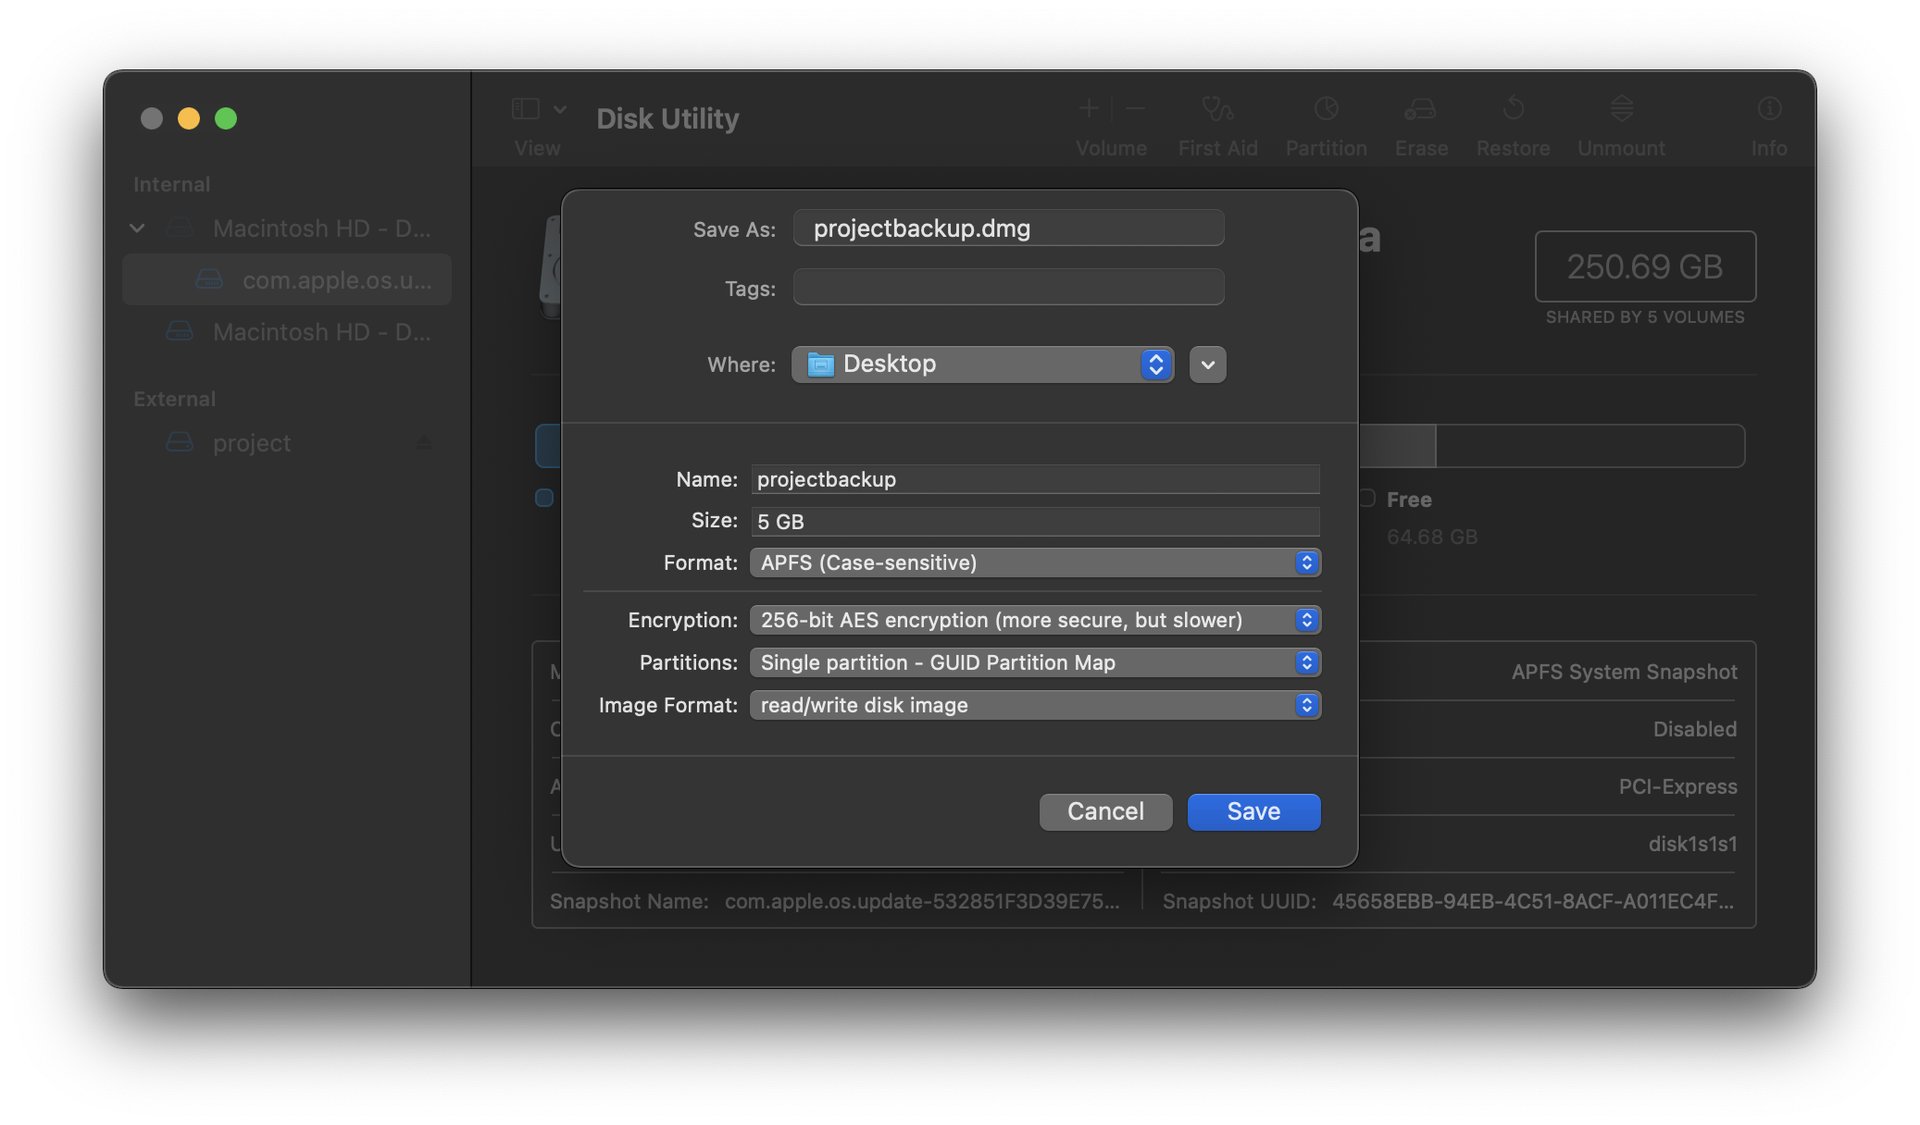
Task: Click the Save button
Action: (x=1254, y=811)
